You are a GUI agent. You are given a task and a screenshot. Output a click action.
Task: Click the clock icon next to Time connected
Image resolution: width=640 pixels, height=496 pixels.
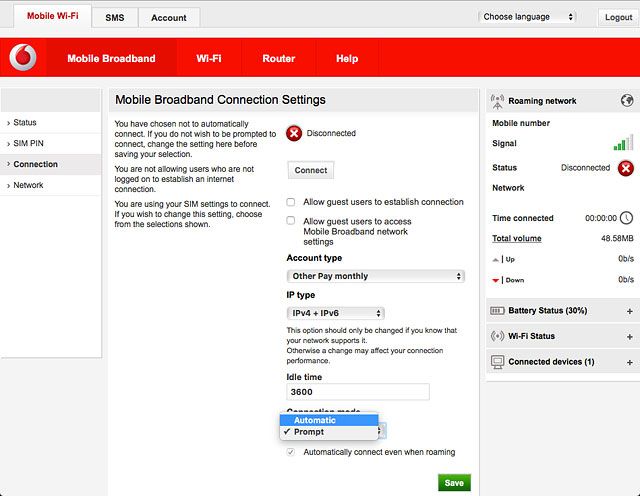pos(626,218)
